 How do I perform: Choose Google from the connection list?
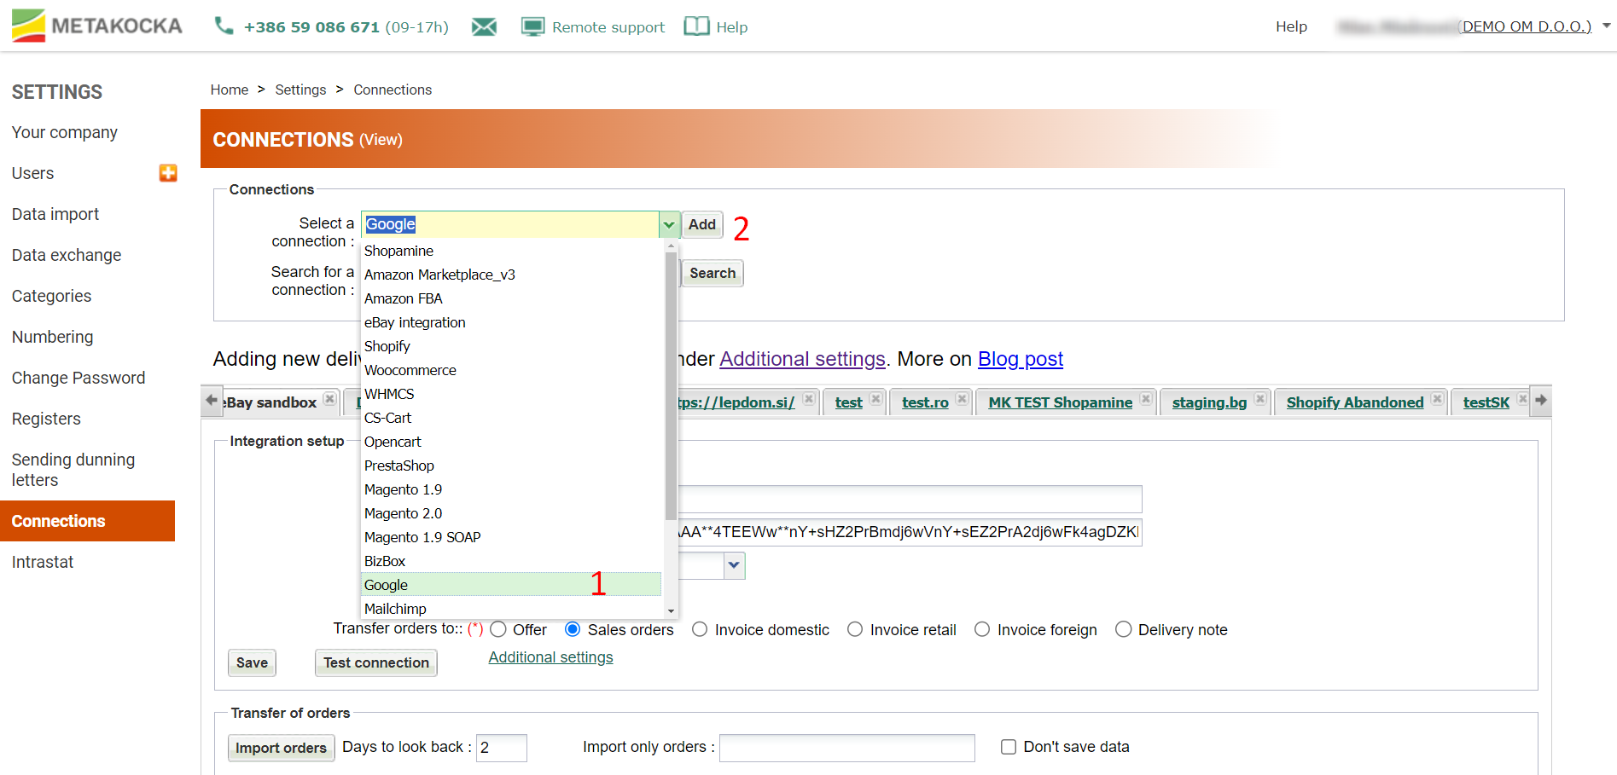(x=512, y=585)
